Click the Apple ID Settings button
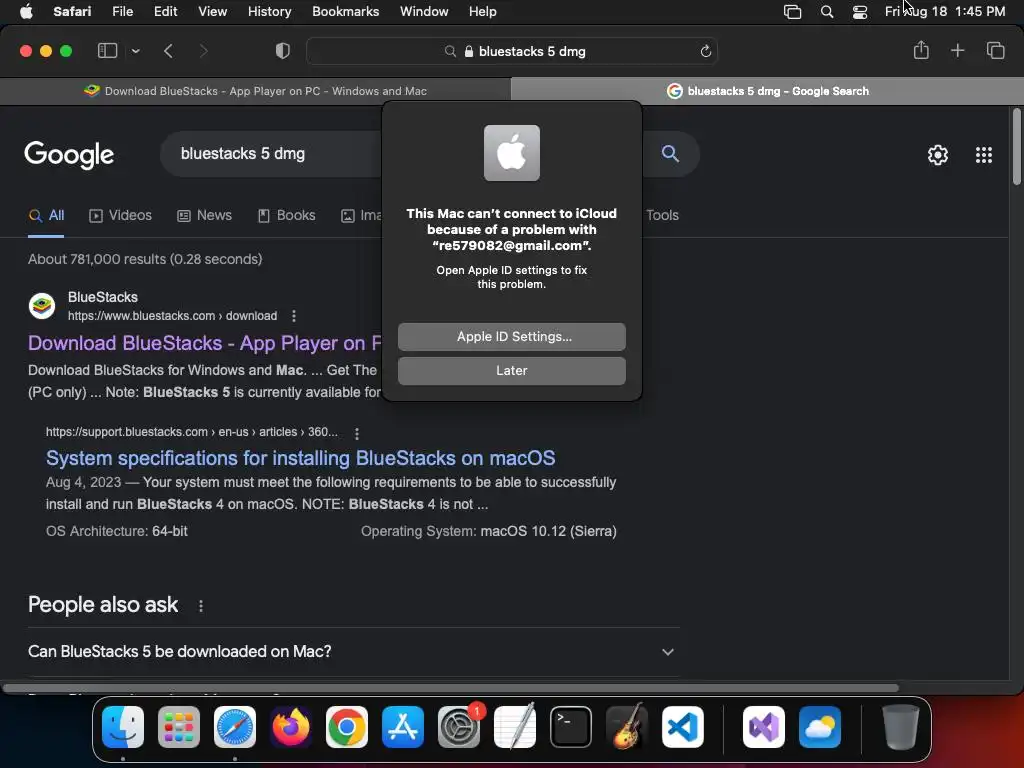This screenshot has width=1024, height=768. point(511,336)
